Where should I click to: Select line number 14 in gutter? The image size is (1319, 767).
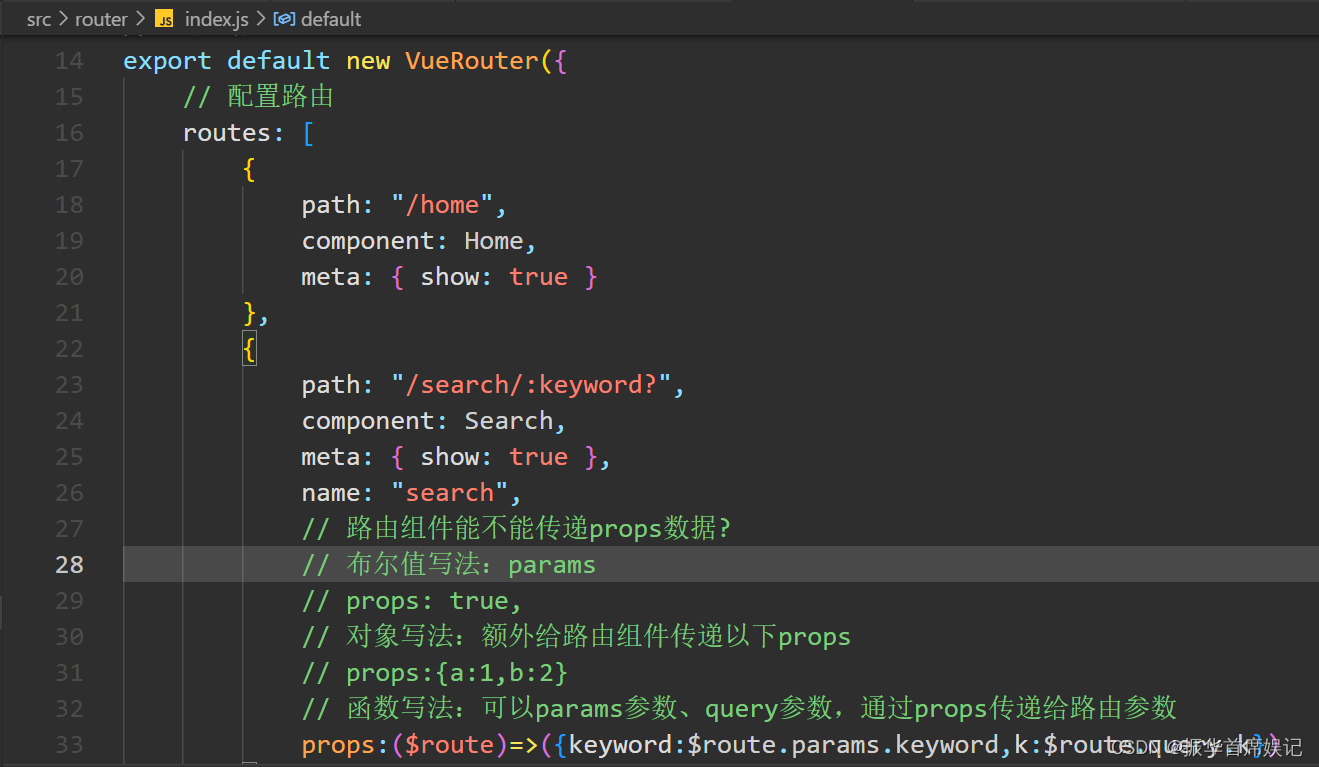pos(69,61)
